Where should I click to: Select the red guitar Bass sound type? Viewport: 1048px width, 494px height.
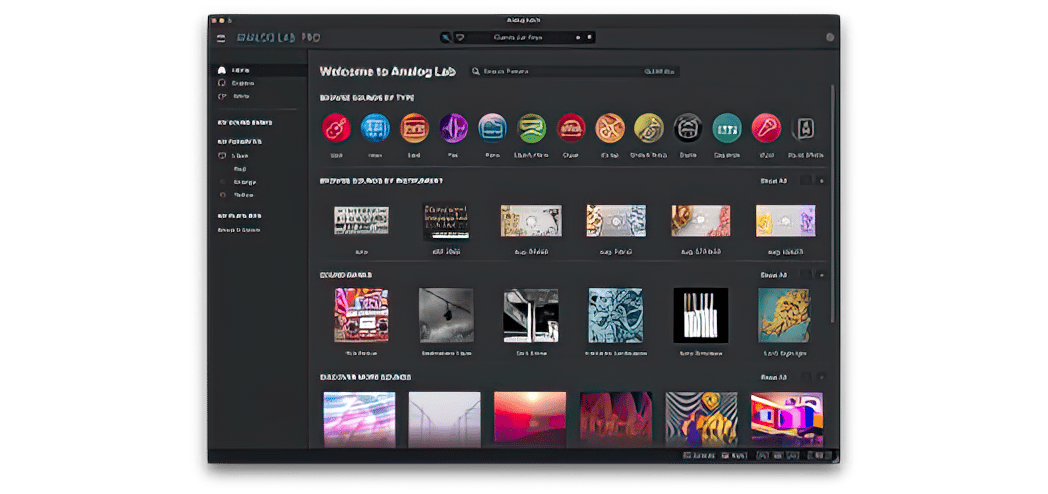tap(337, 128)
